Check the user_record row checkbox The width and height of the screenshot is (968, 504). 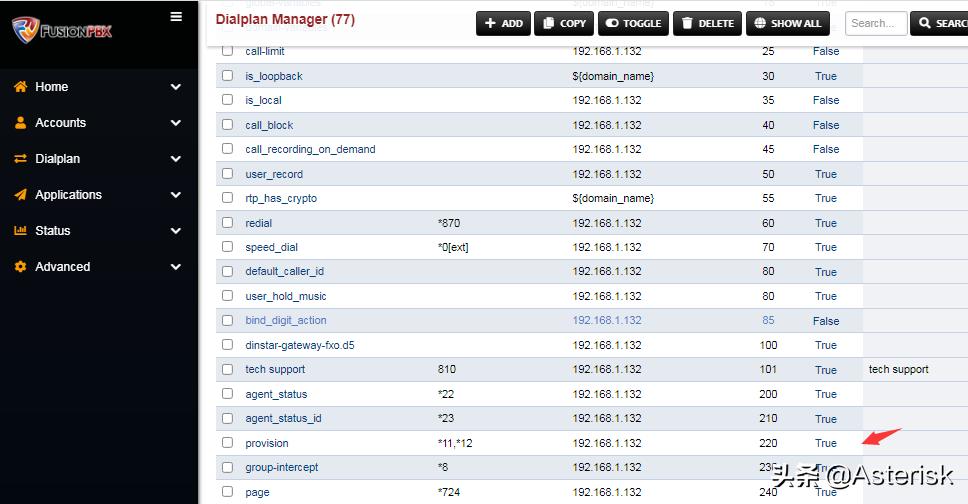pyautogui.click(x=227, y=174)
